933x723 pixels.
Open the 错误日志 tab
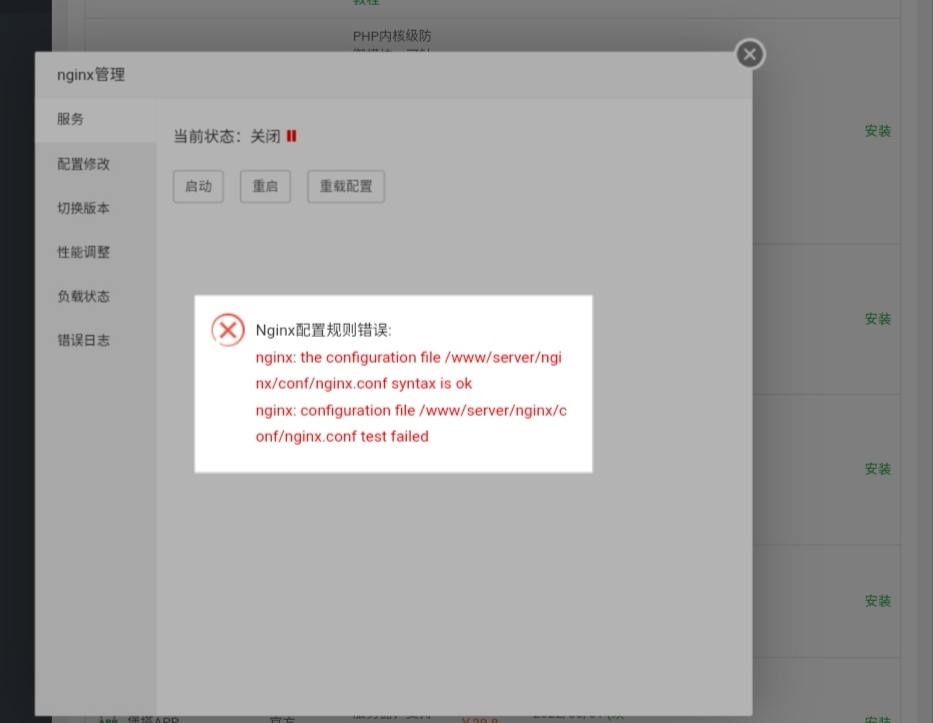(x=96, y=340)
